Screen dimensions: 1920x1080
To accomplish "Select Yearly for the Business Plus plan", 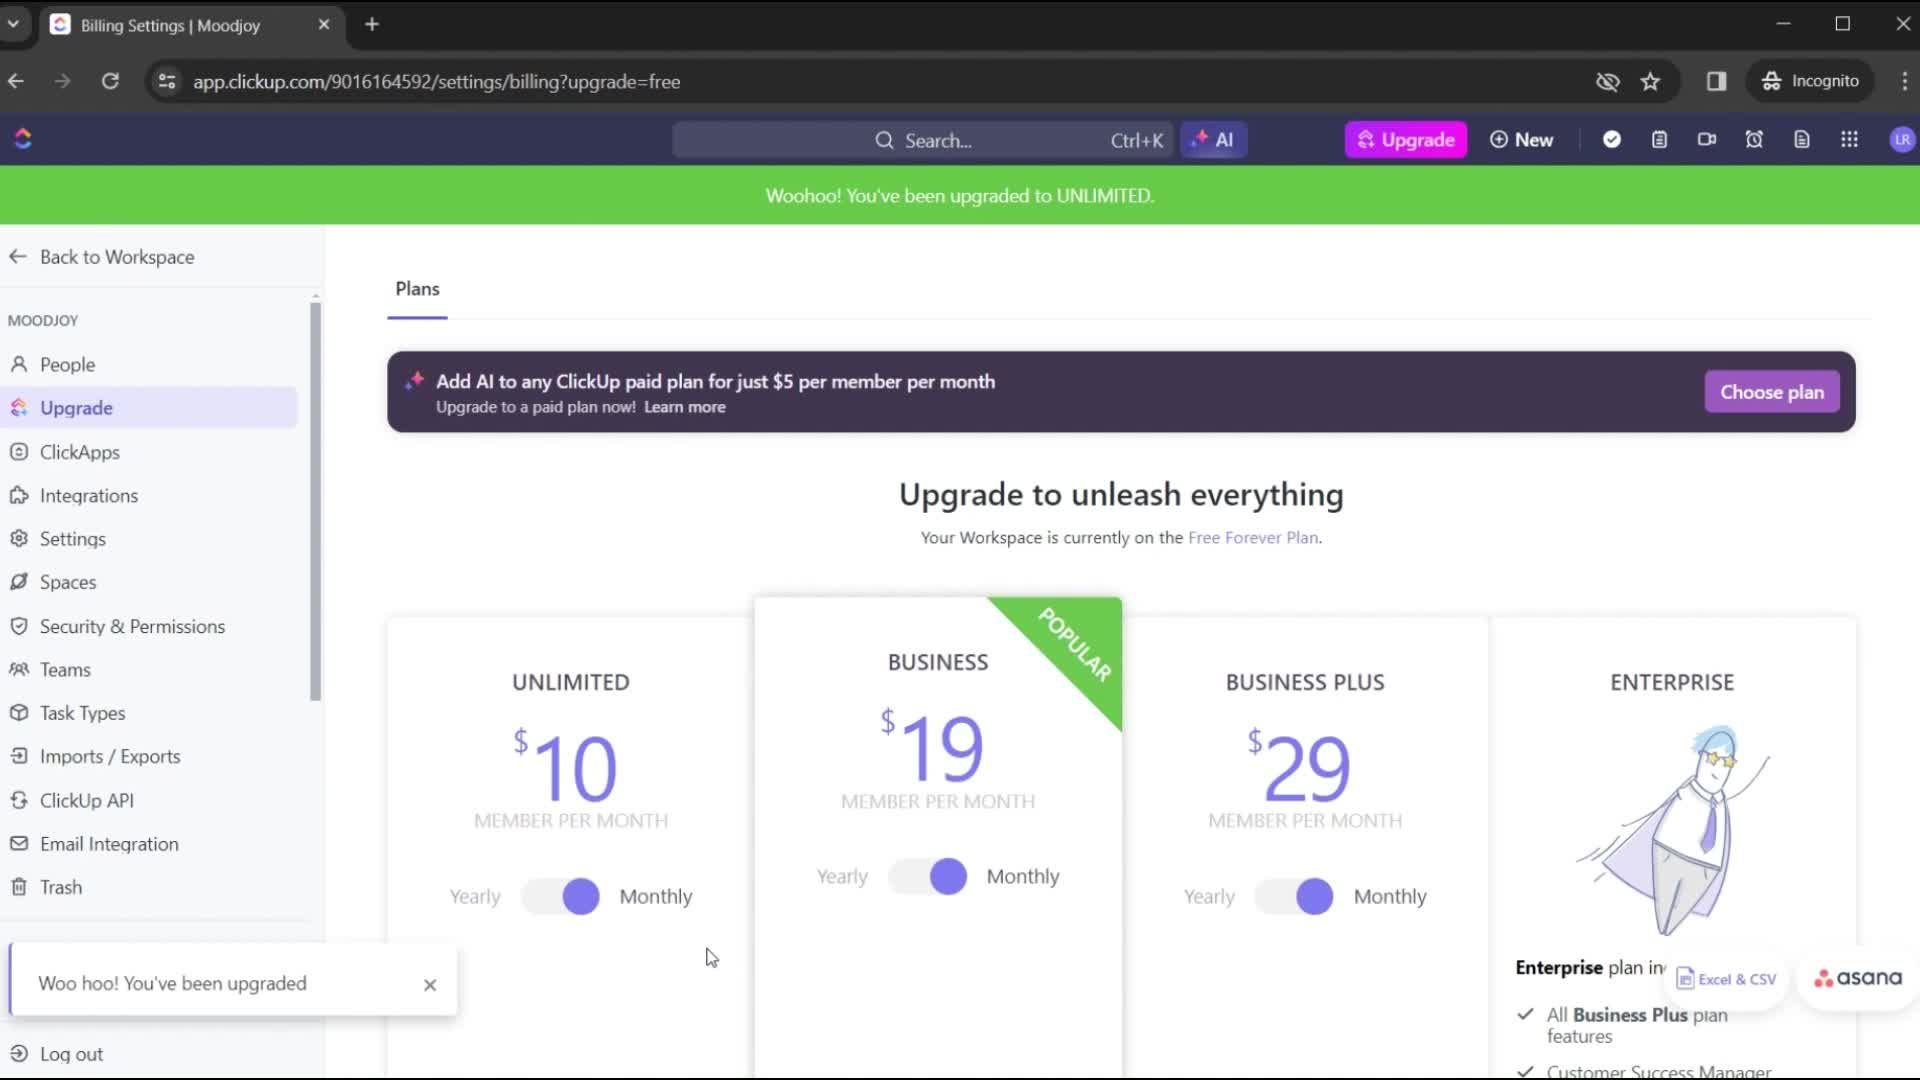I will tap(1209, 897).
